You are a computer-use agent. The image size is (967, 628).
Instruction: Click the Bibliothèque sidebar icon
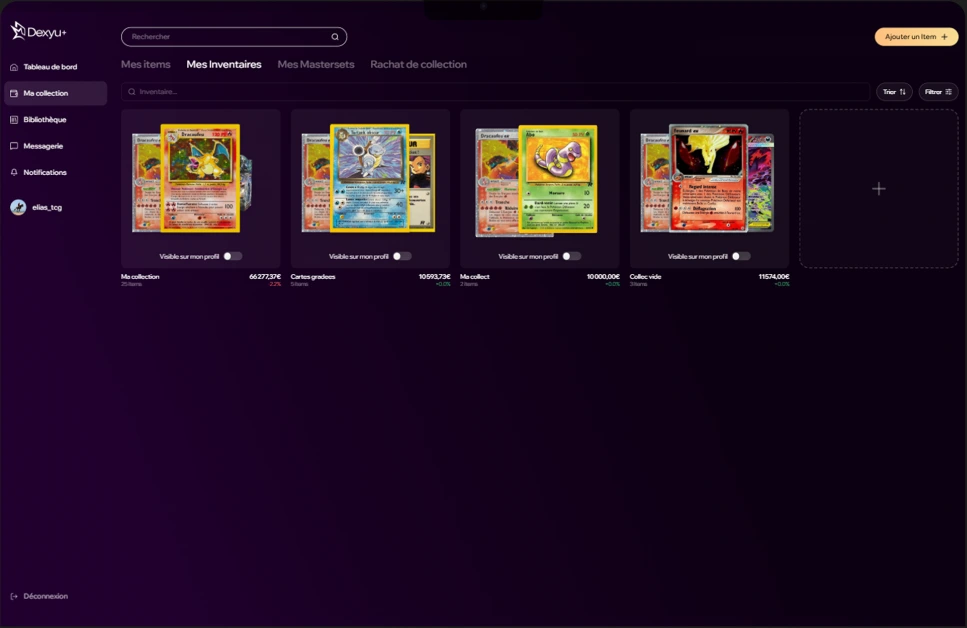point(14,120)
